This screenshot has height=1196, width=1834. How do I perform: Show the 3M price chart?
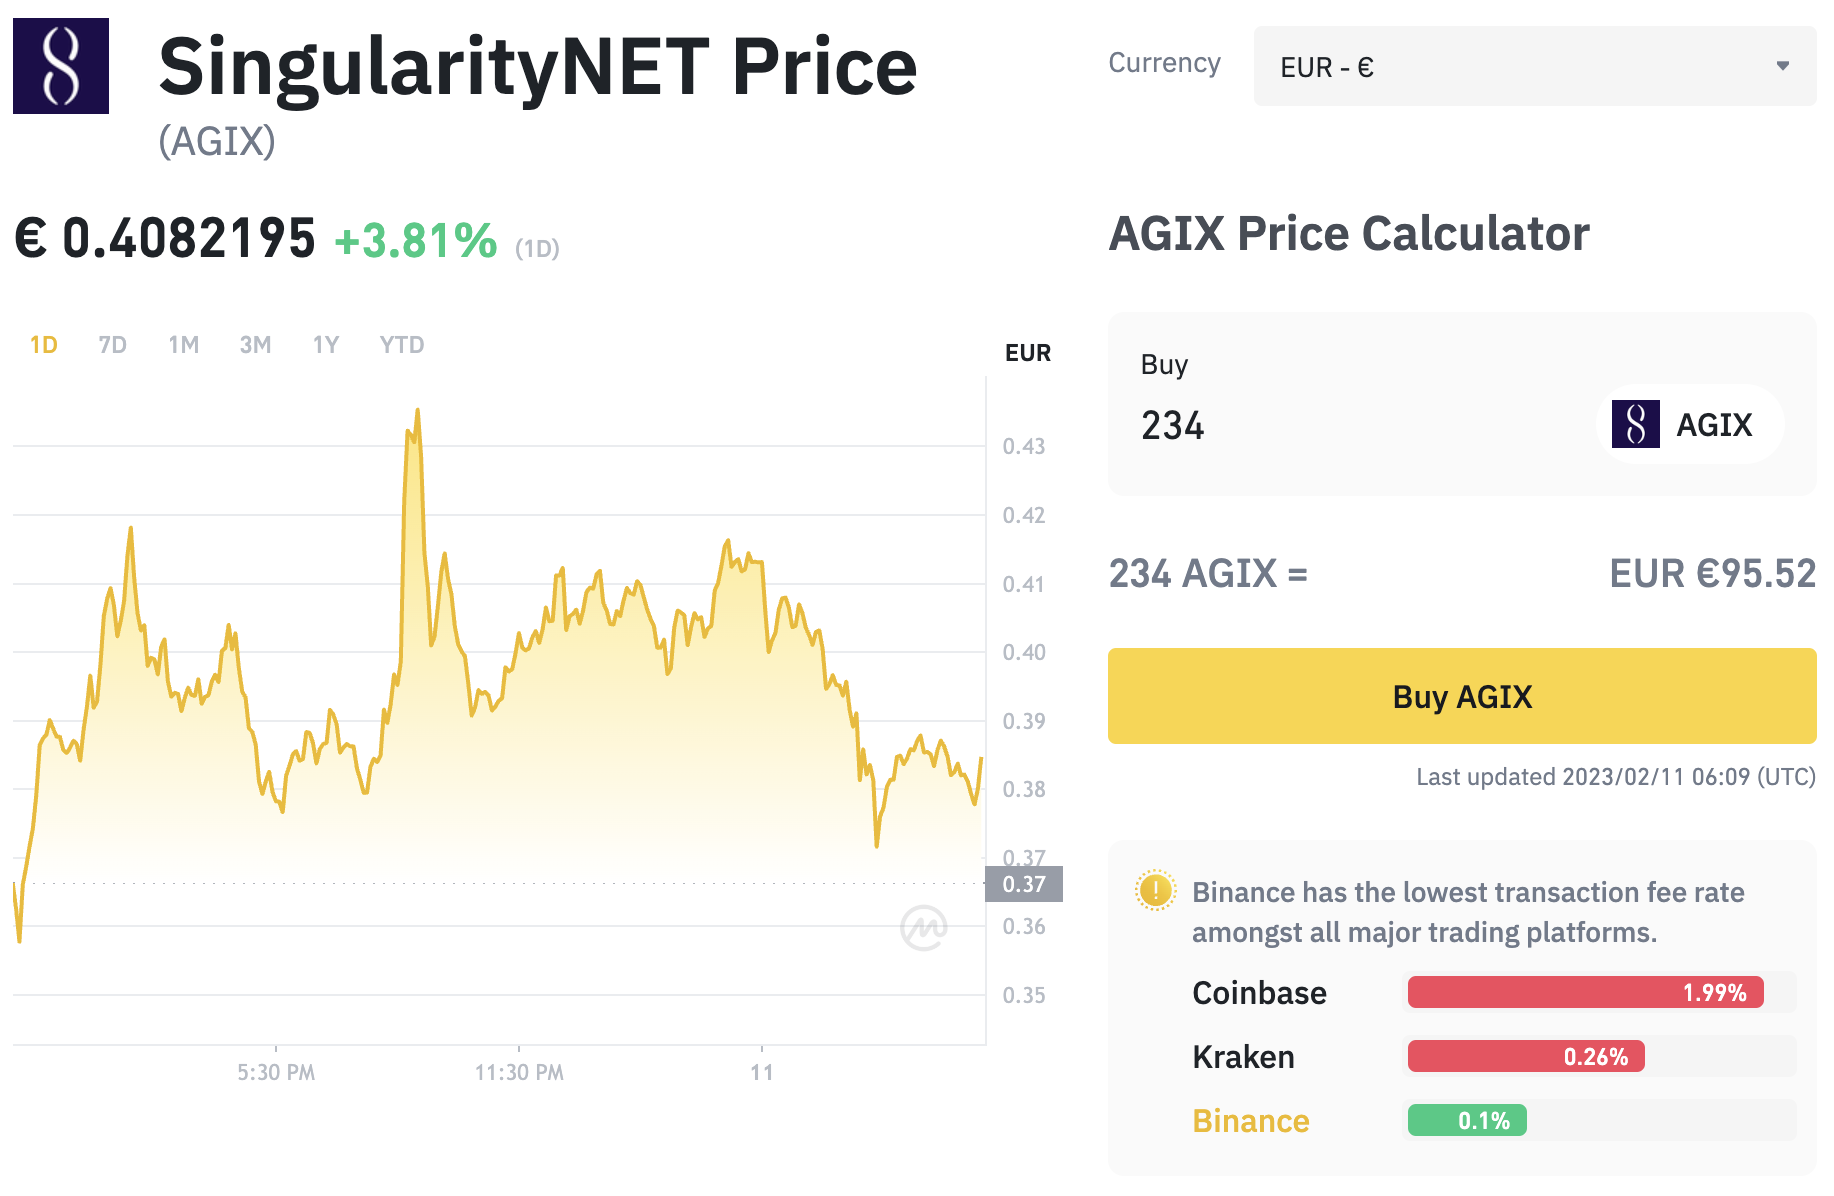point(256,345)
